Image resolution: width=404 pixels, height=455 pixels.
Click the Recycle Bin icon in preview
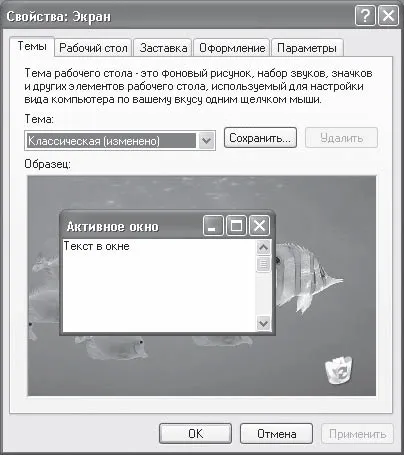tap(338, 370)
